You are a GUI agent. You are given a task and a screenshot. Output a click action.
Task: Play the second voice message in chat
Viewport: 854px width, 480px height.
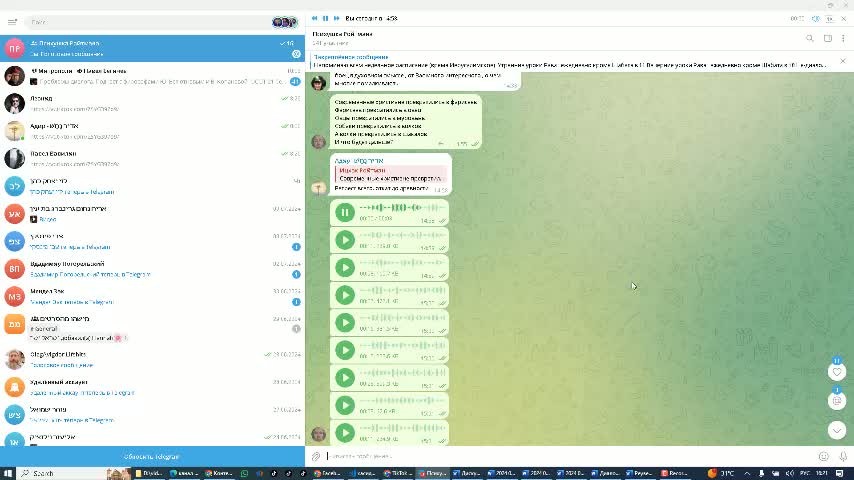coord(345,240)
